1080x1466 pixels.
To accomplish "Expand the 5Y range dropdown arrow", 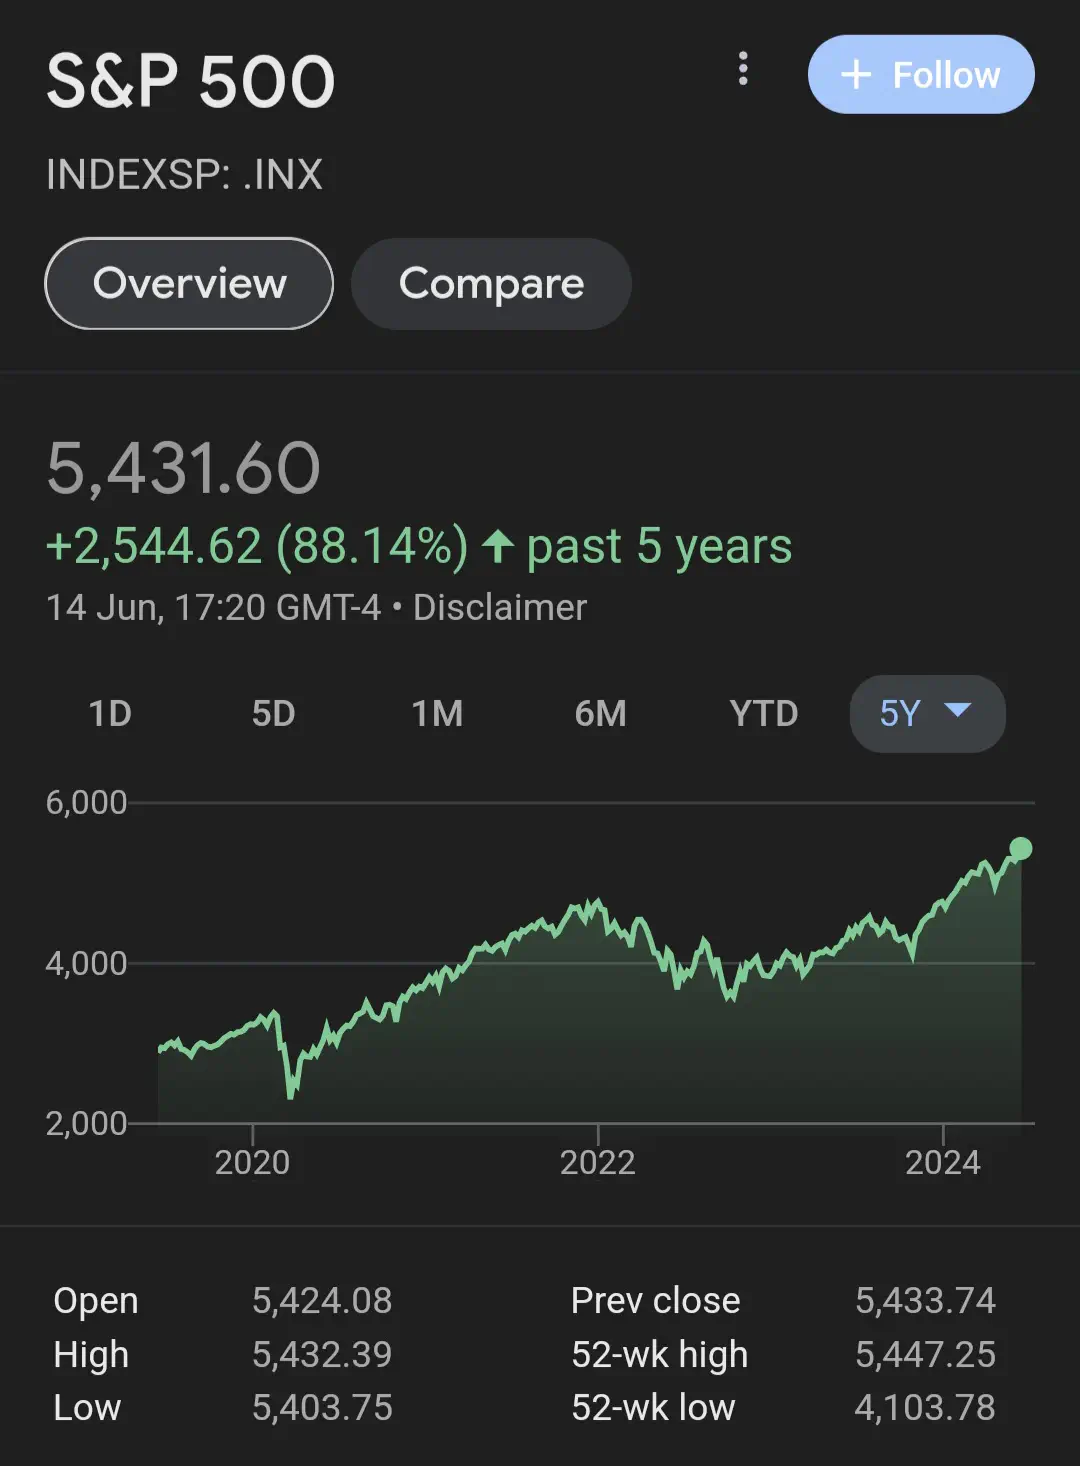I will pos(957,711).
